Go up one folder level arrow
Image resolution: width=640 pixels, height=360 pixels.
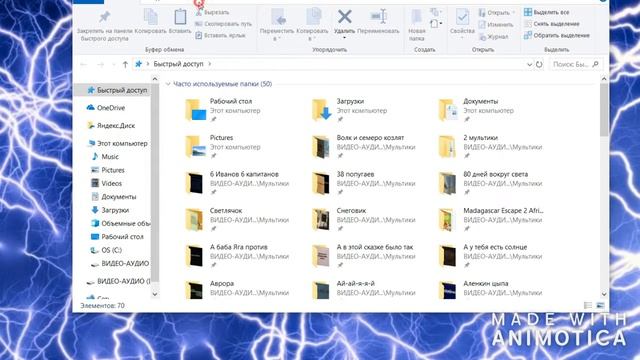pyautogui.click(x=125, y=64)
